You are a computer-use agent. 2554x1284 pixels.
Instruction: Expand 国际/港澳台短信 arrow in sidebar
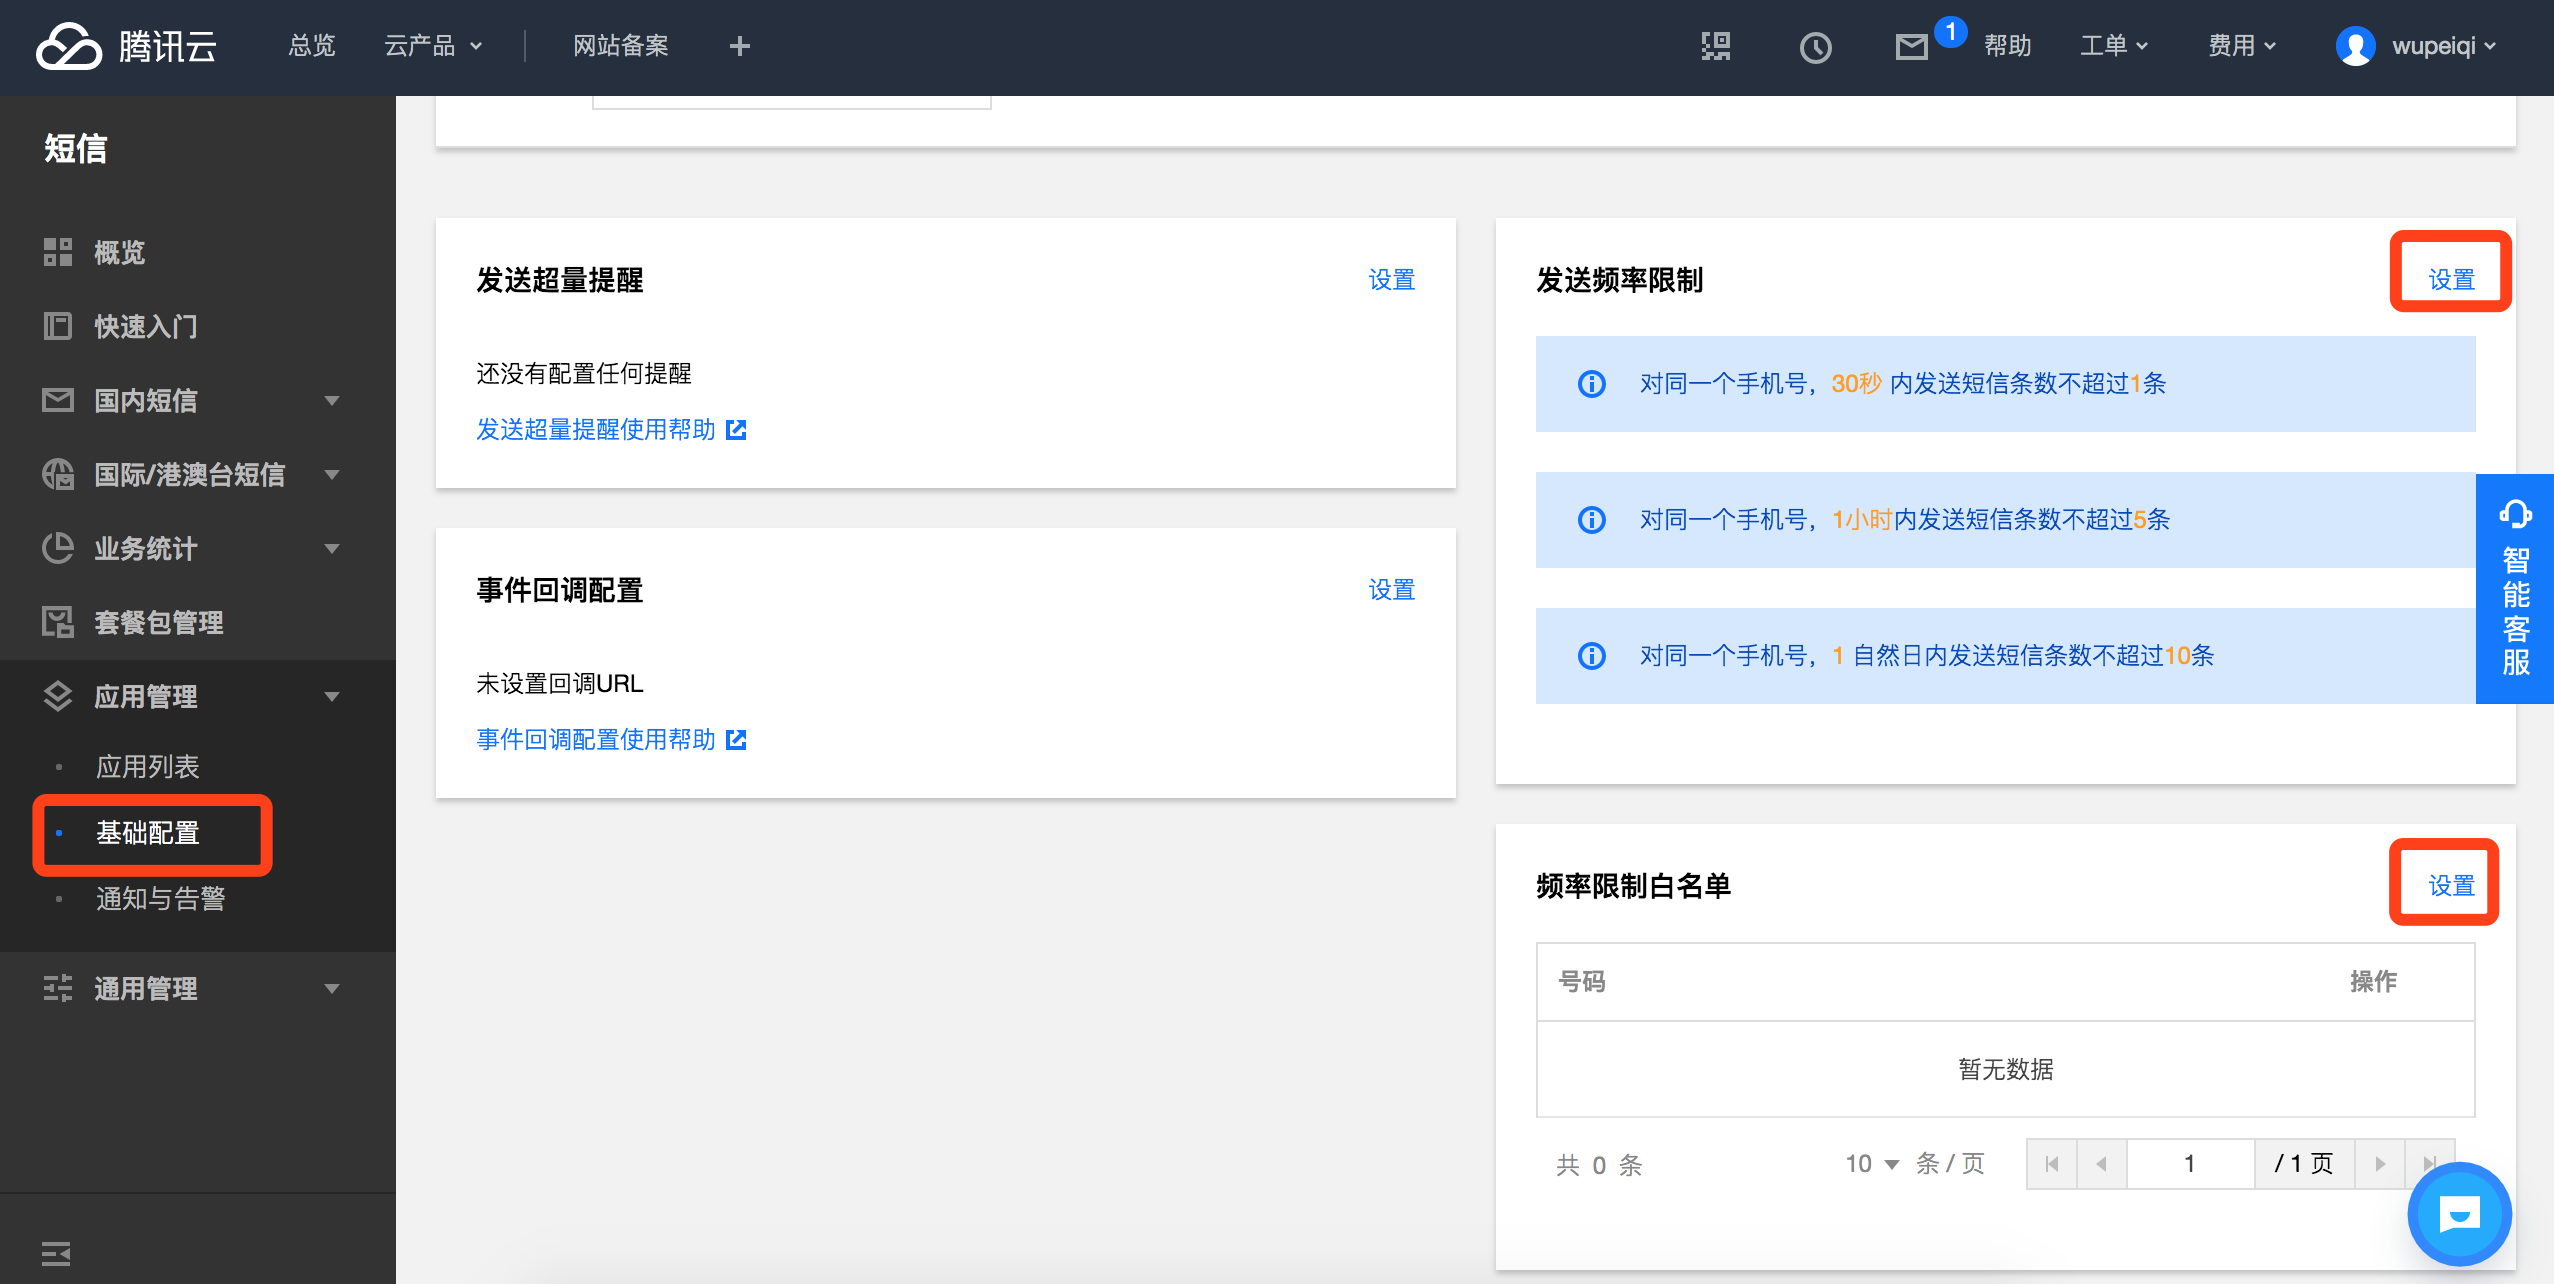pos(332,475)
